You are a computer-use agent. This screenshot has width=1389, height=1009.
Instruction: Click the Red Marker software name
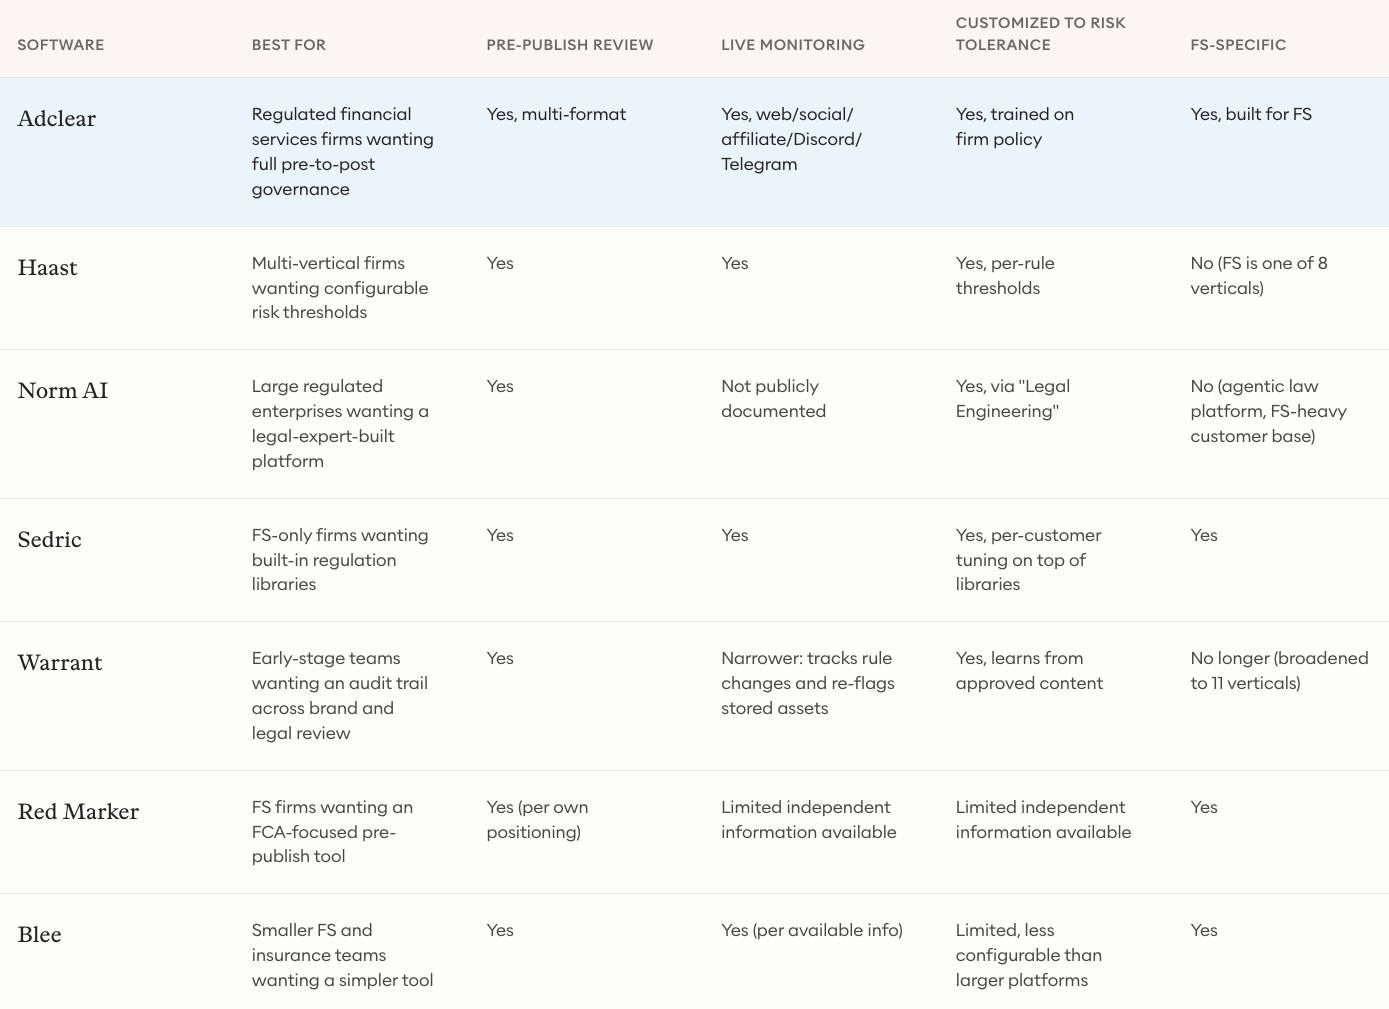point(78,812)
